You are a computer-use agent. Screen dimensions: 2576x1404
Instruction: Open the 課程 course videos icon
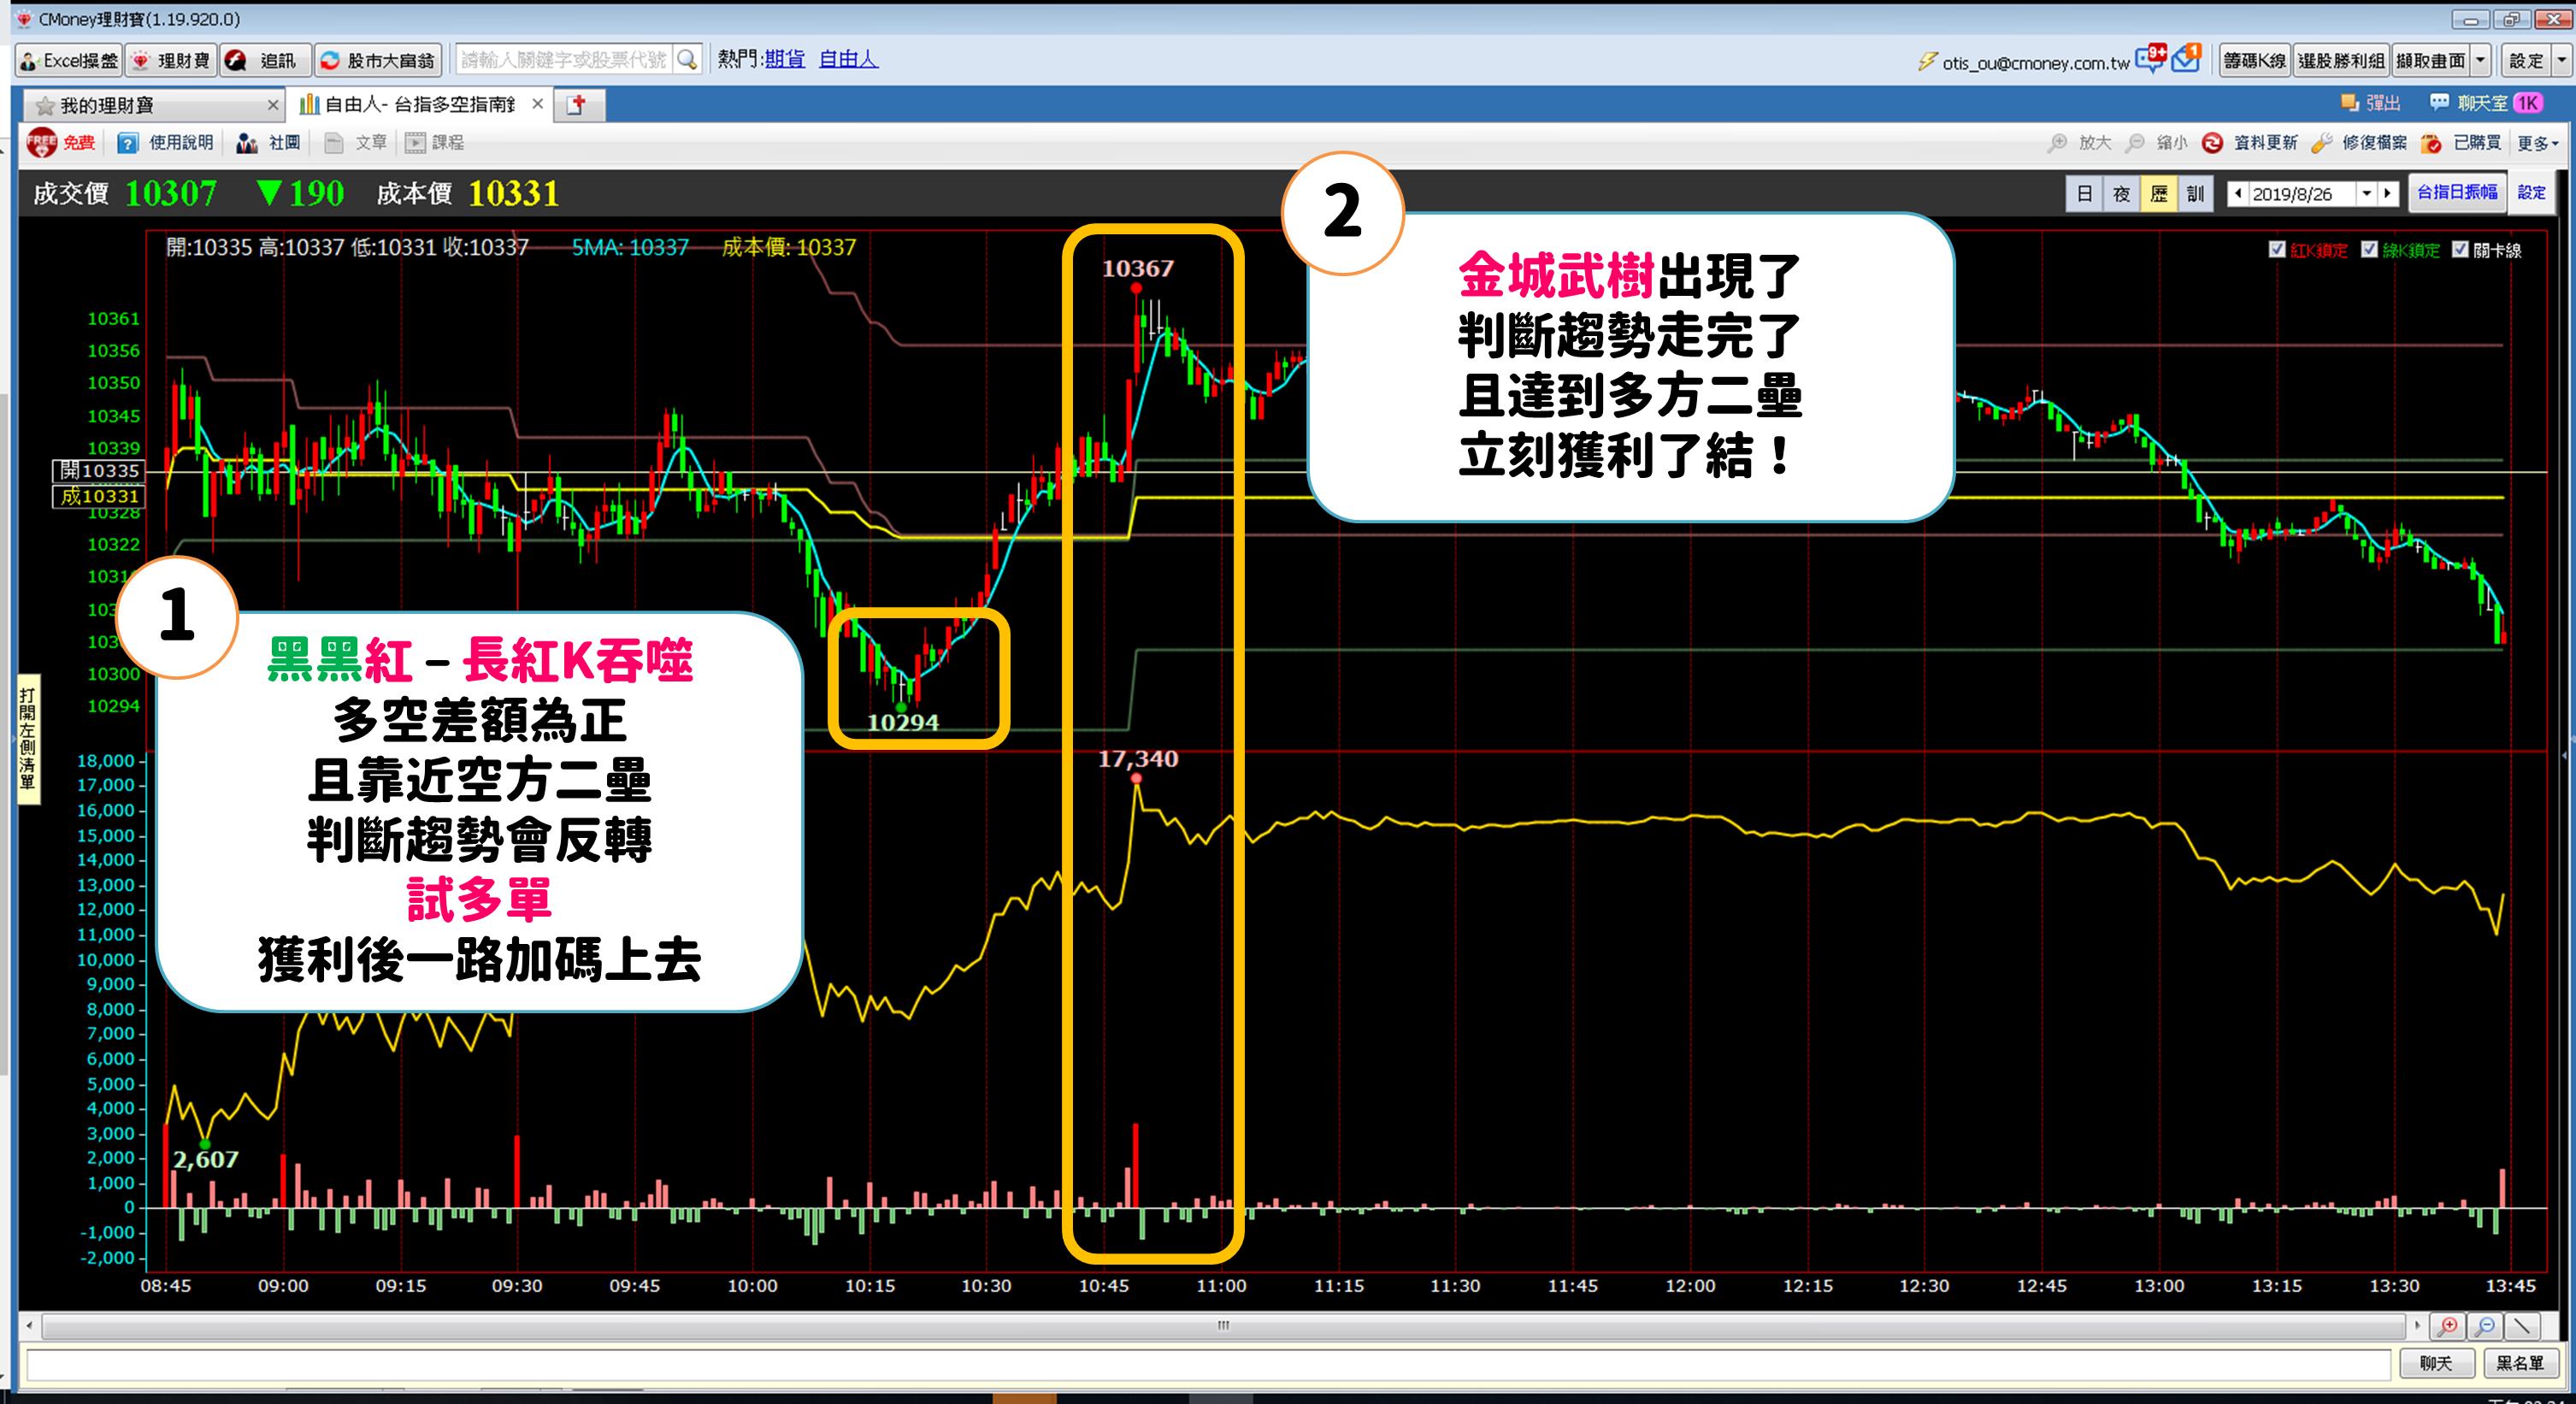(434, 142)
